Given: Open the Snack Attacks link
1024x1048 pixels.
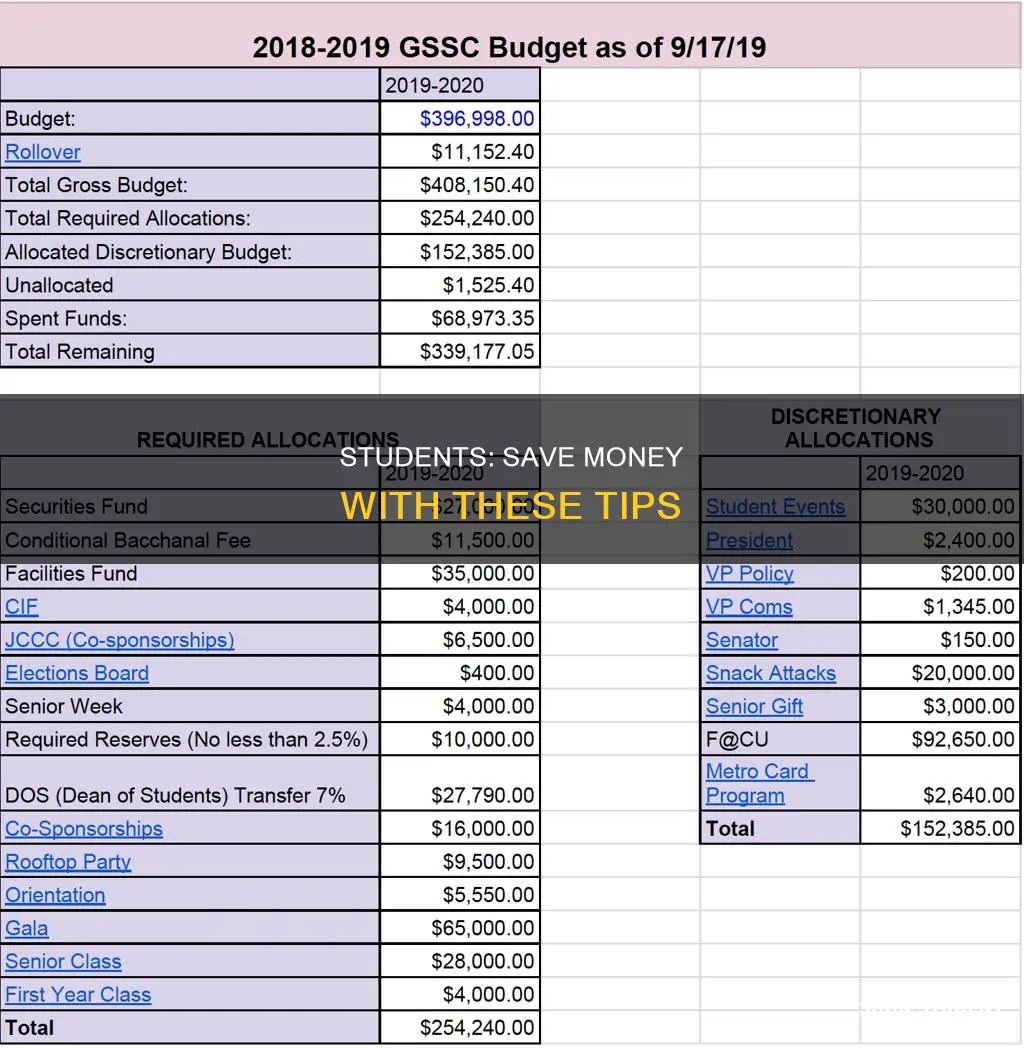Looking at the screenshot, I should pos(771,673).
